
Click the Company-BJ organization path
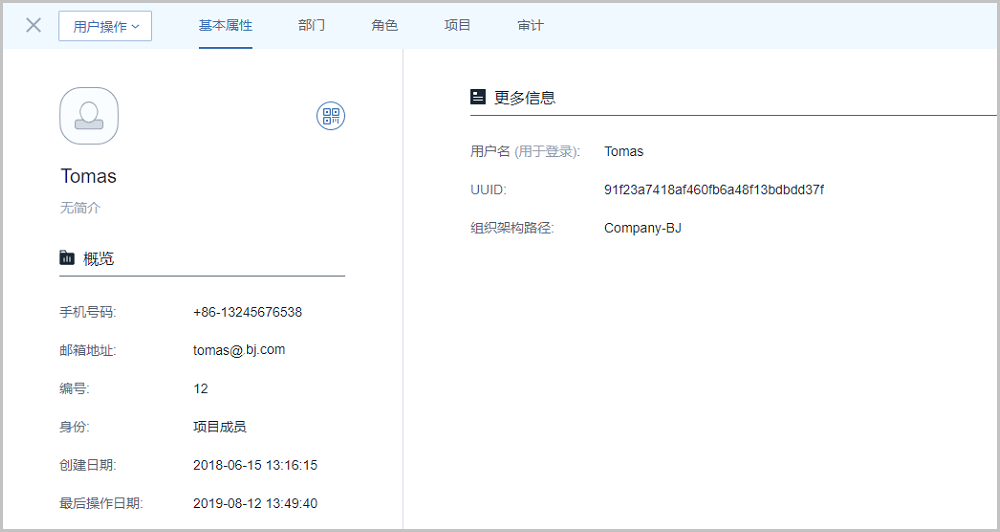point(642,228)
